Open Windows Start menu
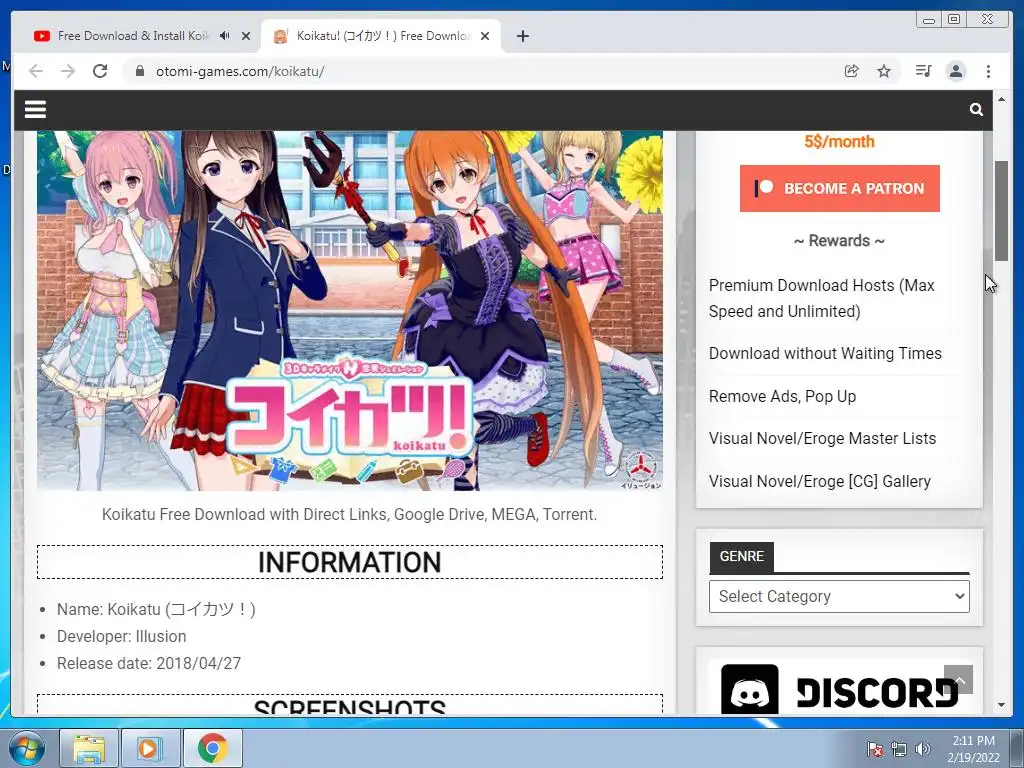Viewport: 1024px width, 768px height. (x=25, y=748)
